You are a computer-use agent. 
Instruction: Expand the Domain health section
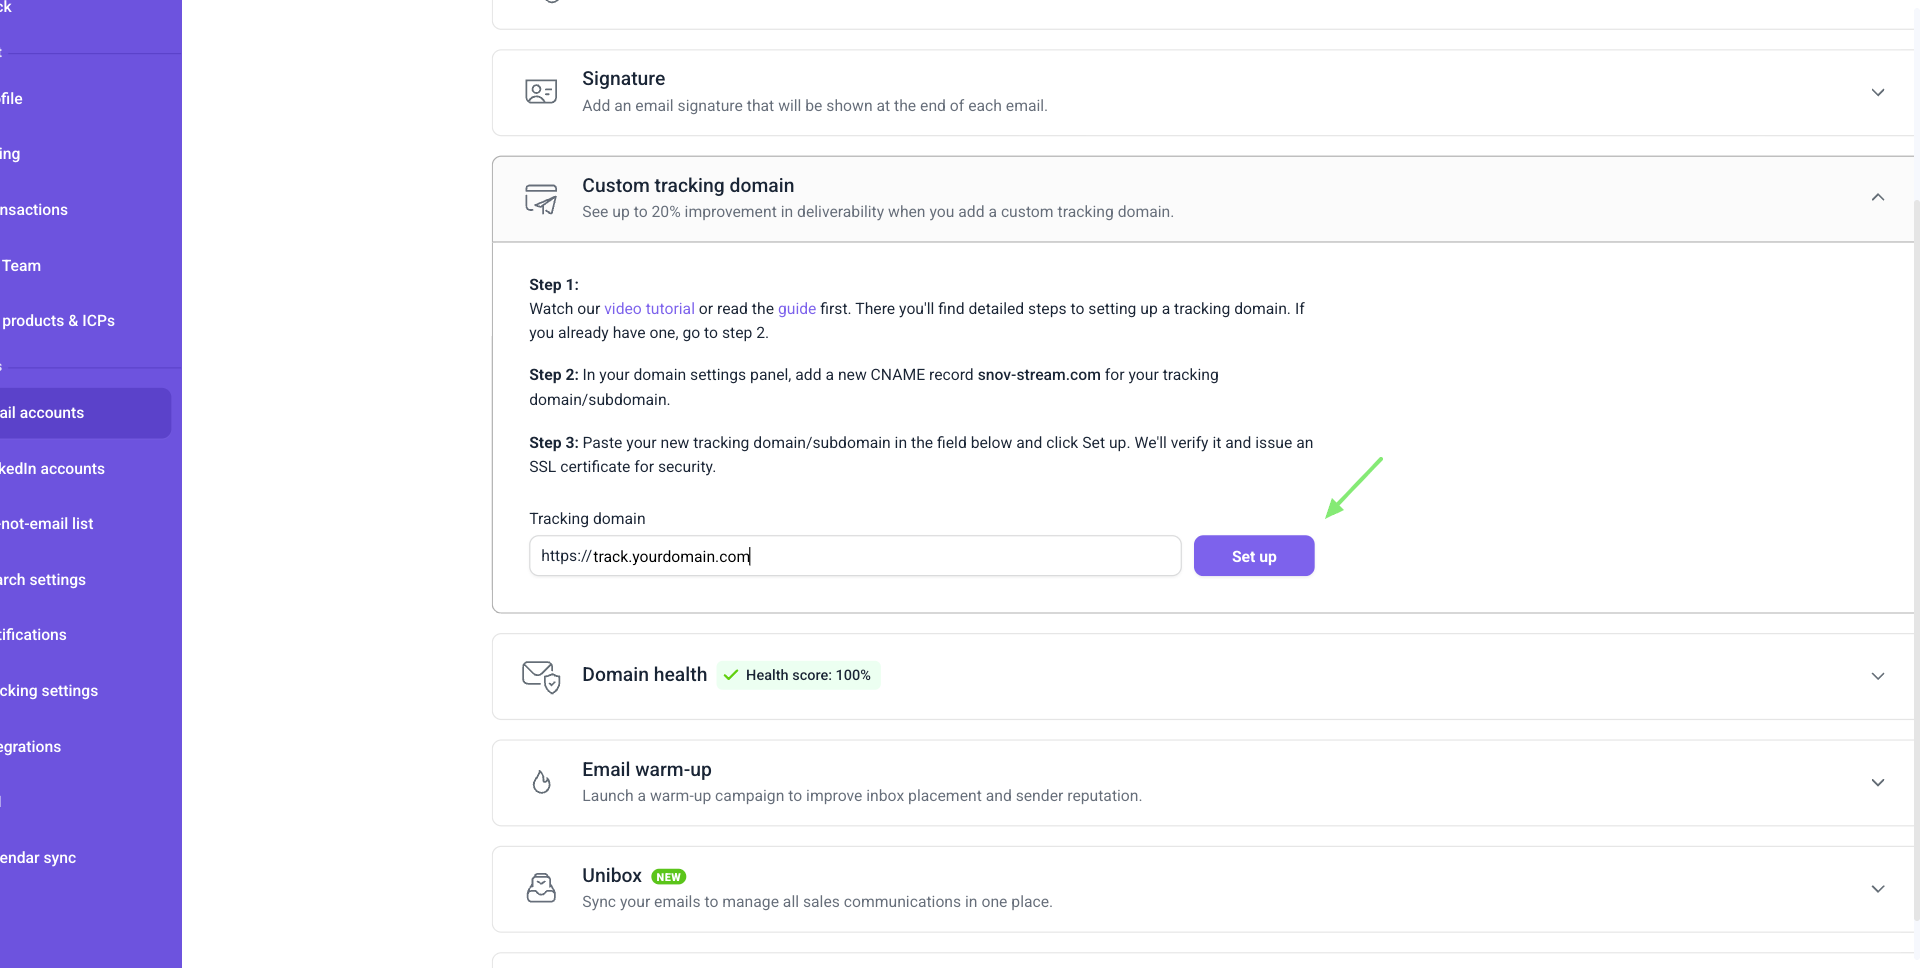click(x=1877, y=676)
